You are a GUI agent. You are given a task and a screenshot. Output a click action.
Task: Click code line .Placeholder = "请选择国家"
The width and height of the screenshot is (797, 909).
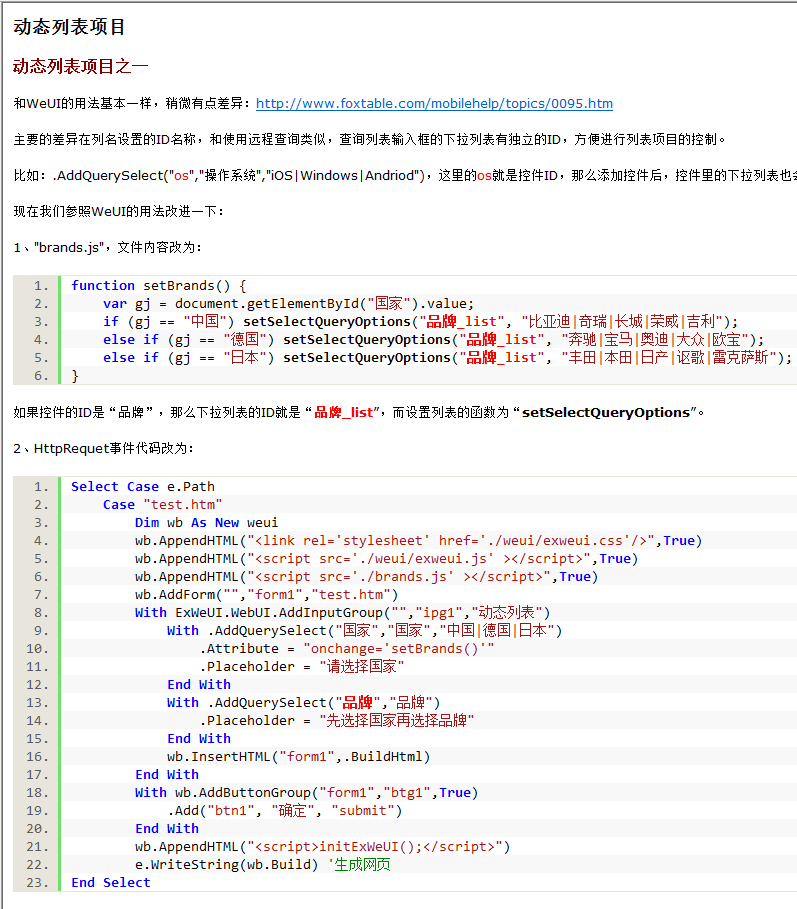click(x=302, y=666)
